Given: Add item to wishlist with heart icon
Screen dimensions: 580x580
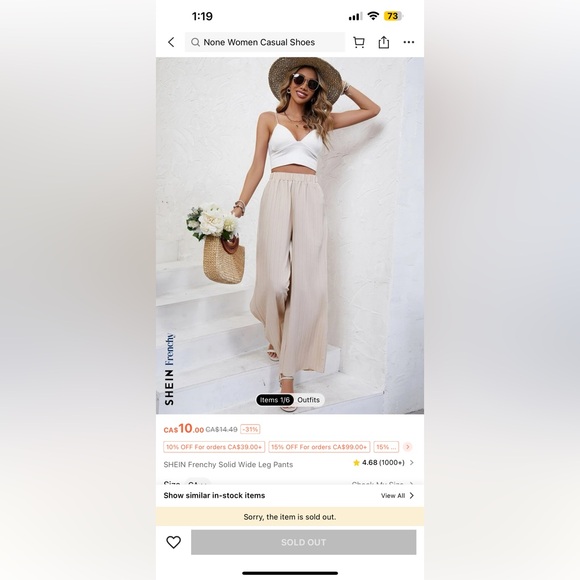Looking at the screenshot, I should click(173, 542).
